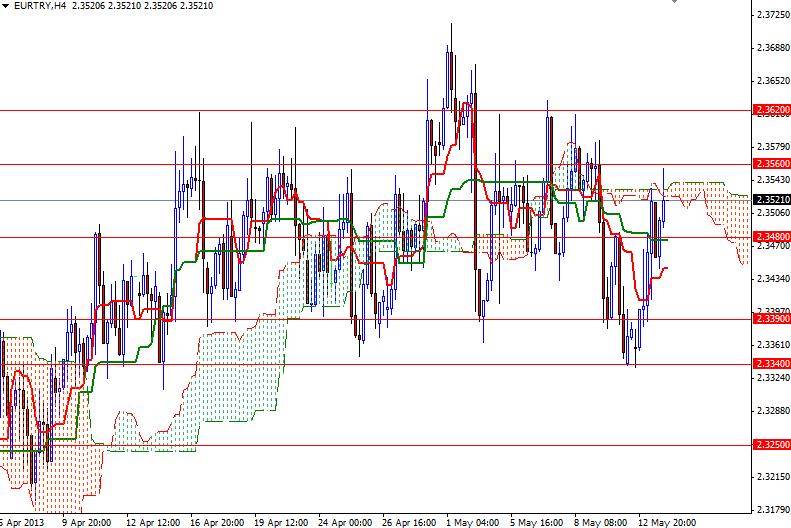Screen dimensions: 791x528
Task: Select the red 2.36200 level price tag
Action: click(x=772, y=110)
